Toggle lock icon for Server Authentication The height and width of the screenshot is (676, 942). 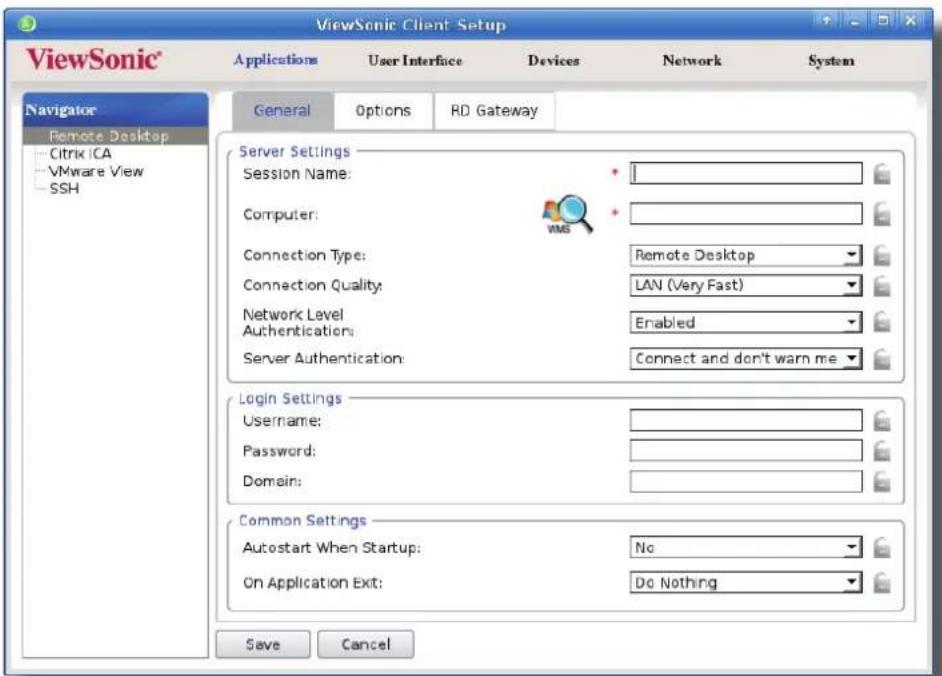(x=881, y=359)
